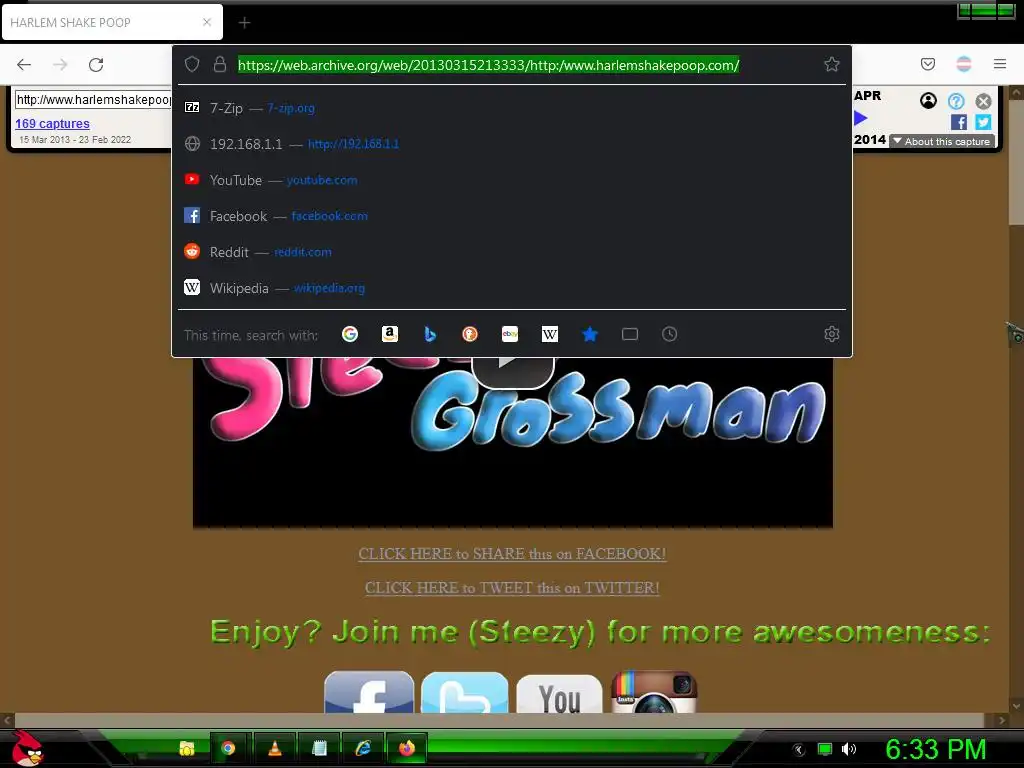Search this time with eBay
The width and height of the screenshot is (1024, 768).
click(x=509, y=334)
